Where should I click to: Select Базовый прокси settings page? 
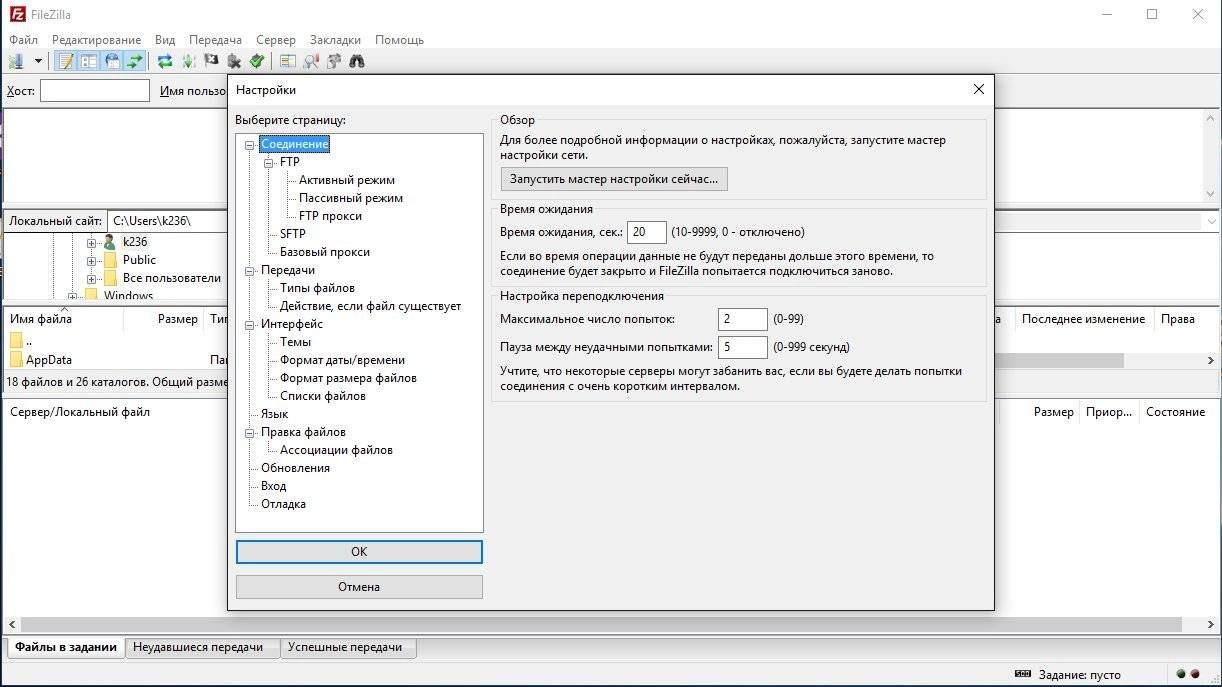pyautogui.click(x=325, y=253)
